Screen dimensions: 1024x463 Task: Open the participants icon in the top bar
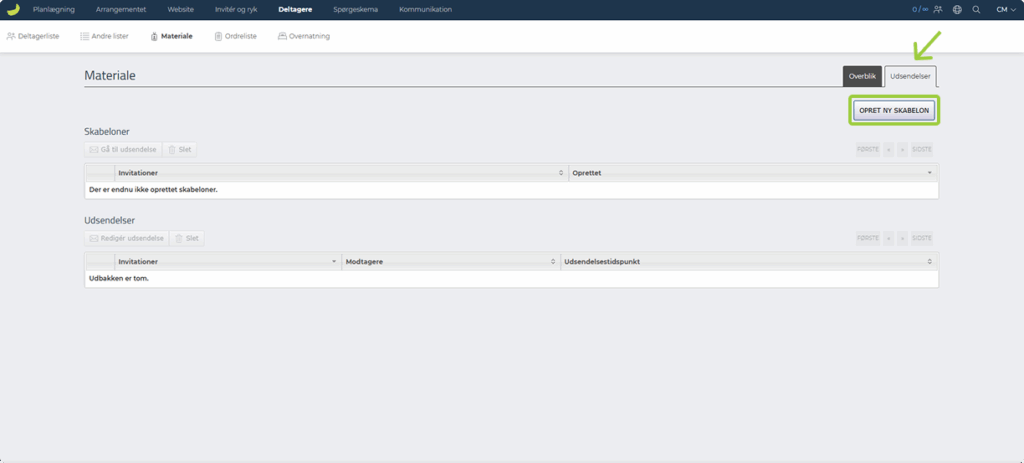938,10
